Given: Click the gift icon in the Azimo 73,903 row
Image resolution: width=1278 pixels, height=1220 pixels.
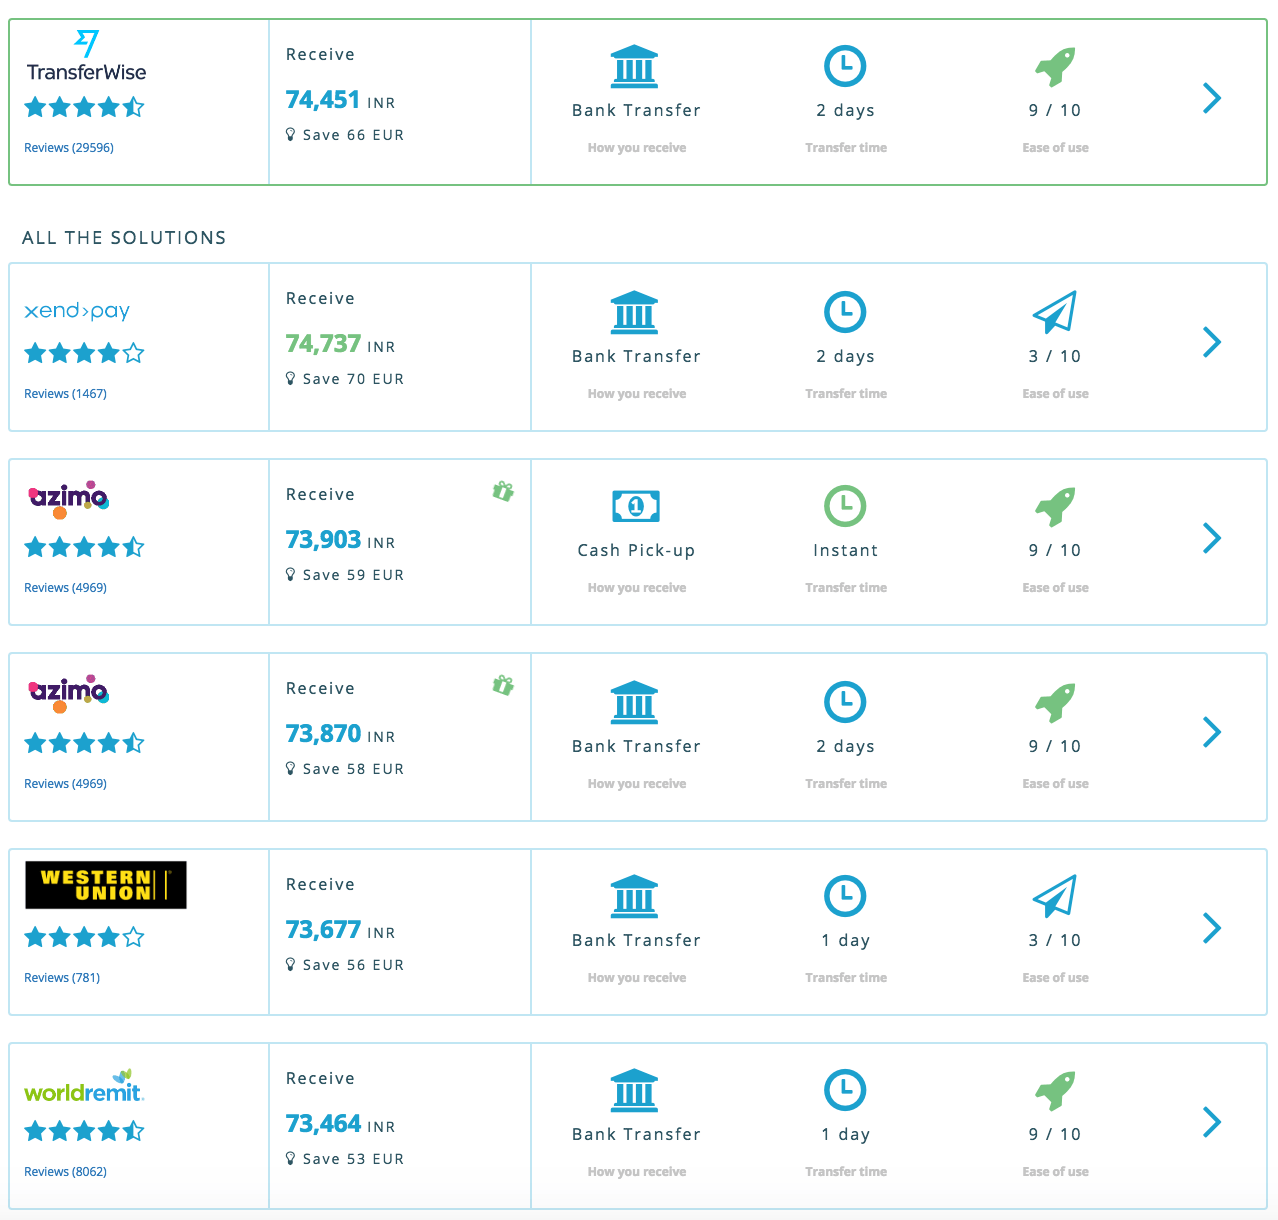Looking at the screenshot, I should (x=503, y=491).
